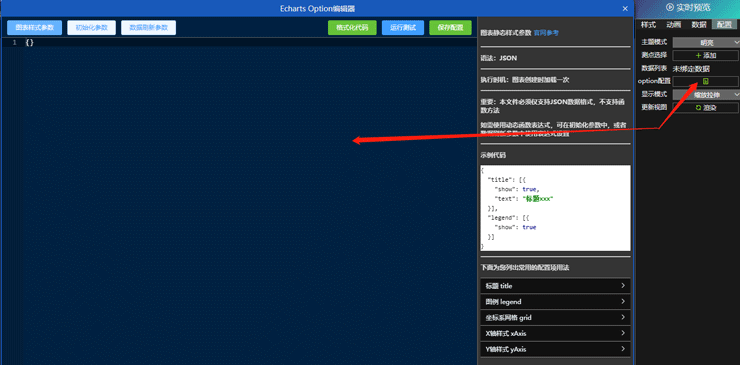Click the 图表静态样式参数 heading text
740x365 pixels.
pos(506,33)
